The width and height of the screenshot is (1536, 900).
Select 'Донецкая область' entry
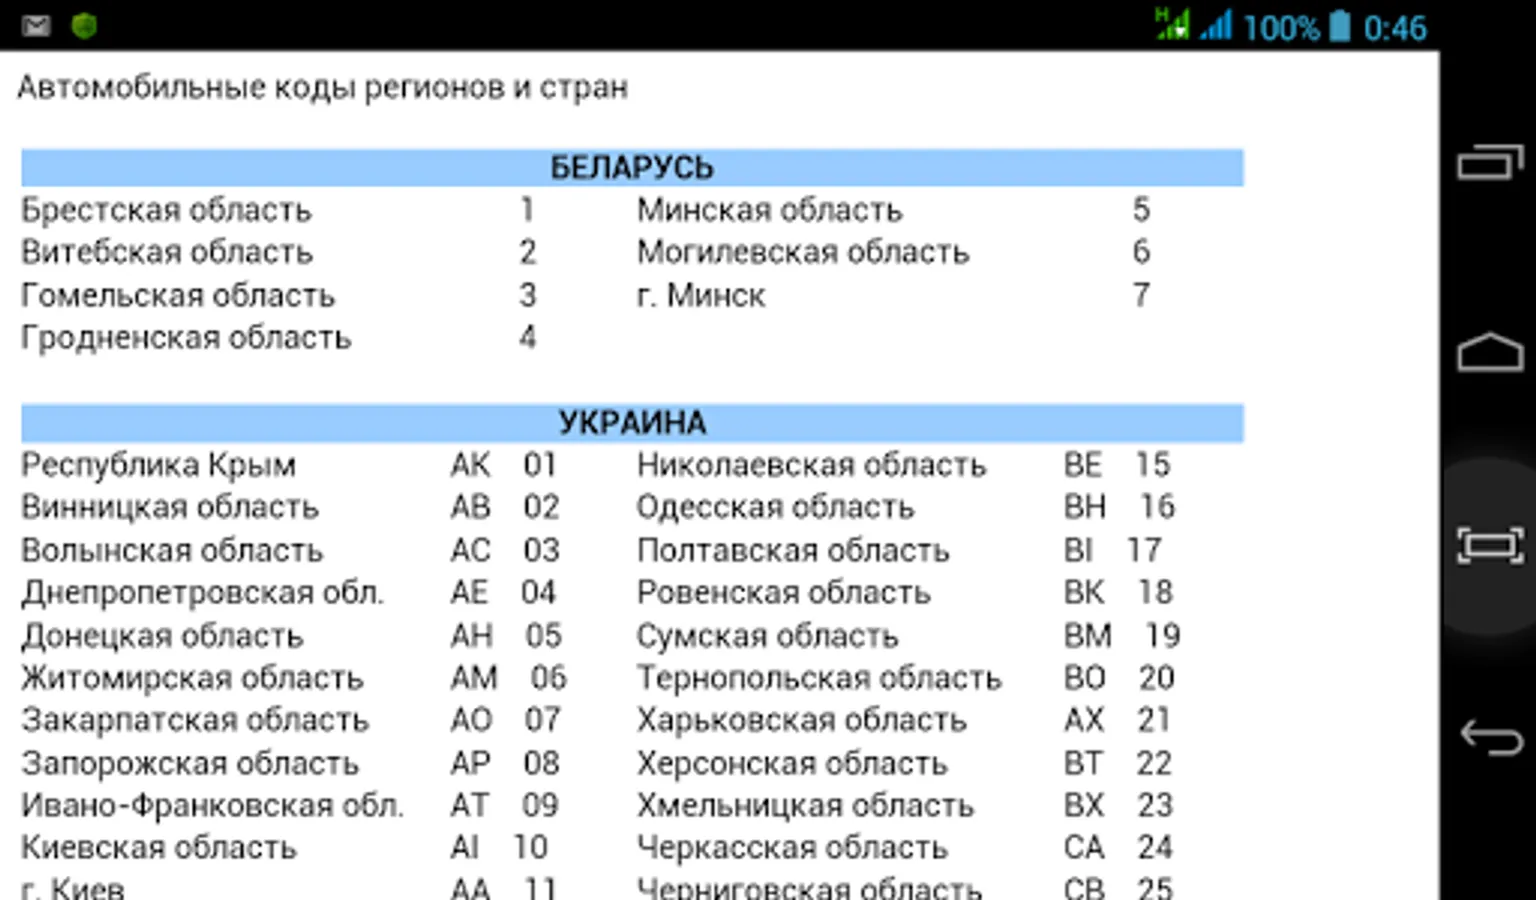pos(162,635)
